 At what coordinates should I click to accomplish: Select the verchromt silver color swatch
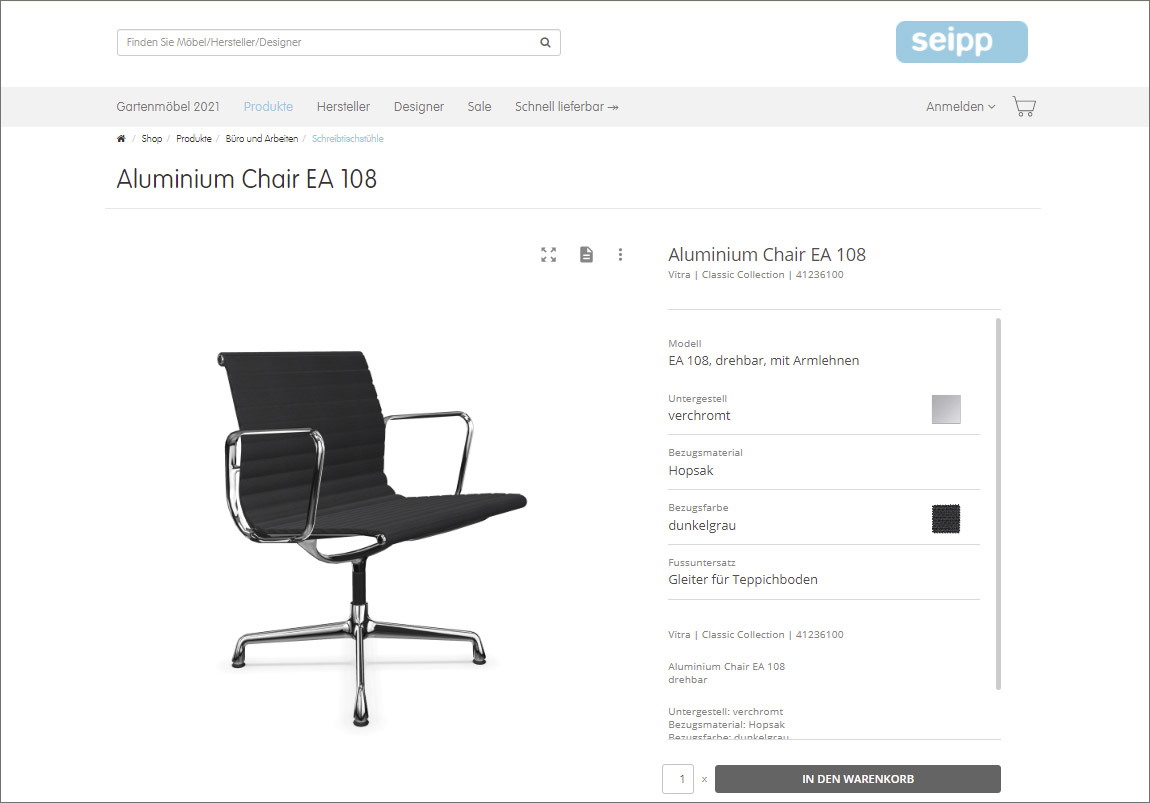click(946, 409)
